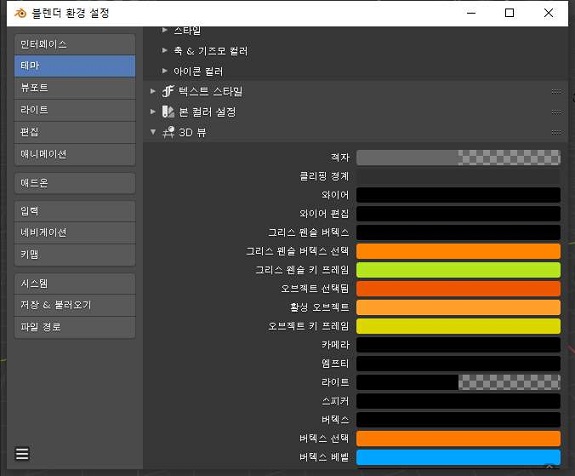
Task: Minimize the 블렌더 환경 설정 window
Action: (x=471, y=13)
